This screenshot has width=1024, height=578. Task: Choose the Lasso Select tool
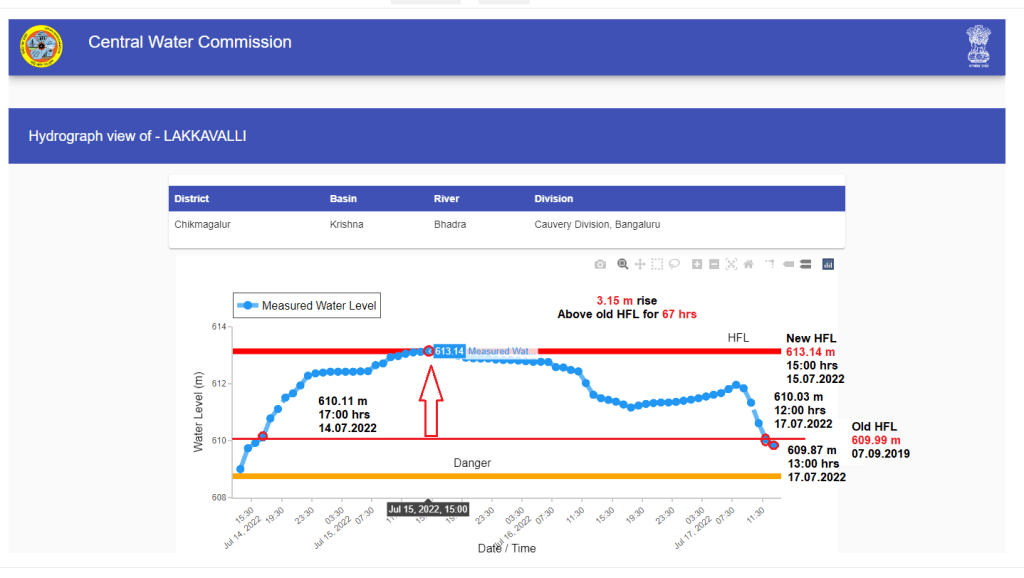[675, 264]
